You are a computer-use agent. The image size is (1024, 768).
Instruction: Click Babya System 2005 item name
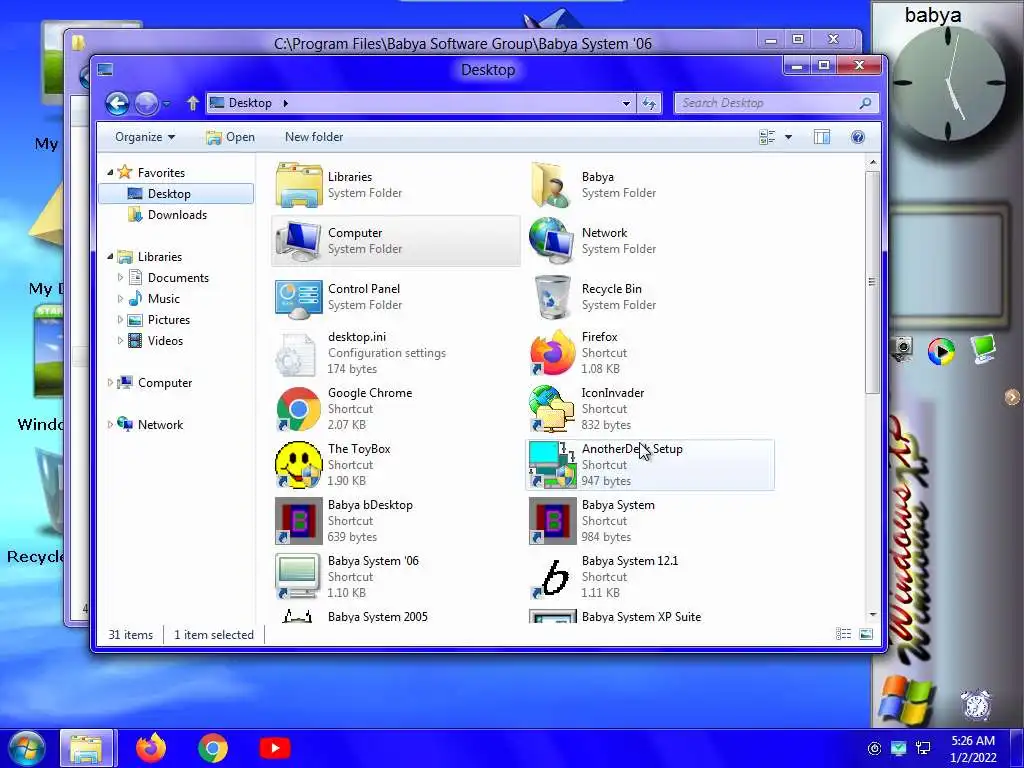click(377, 616)
